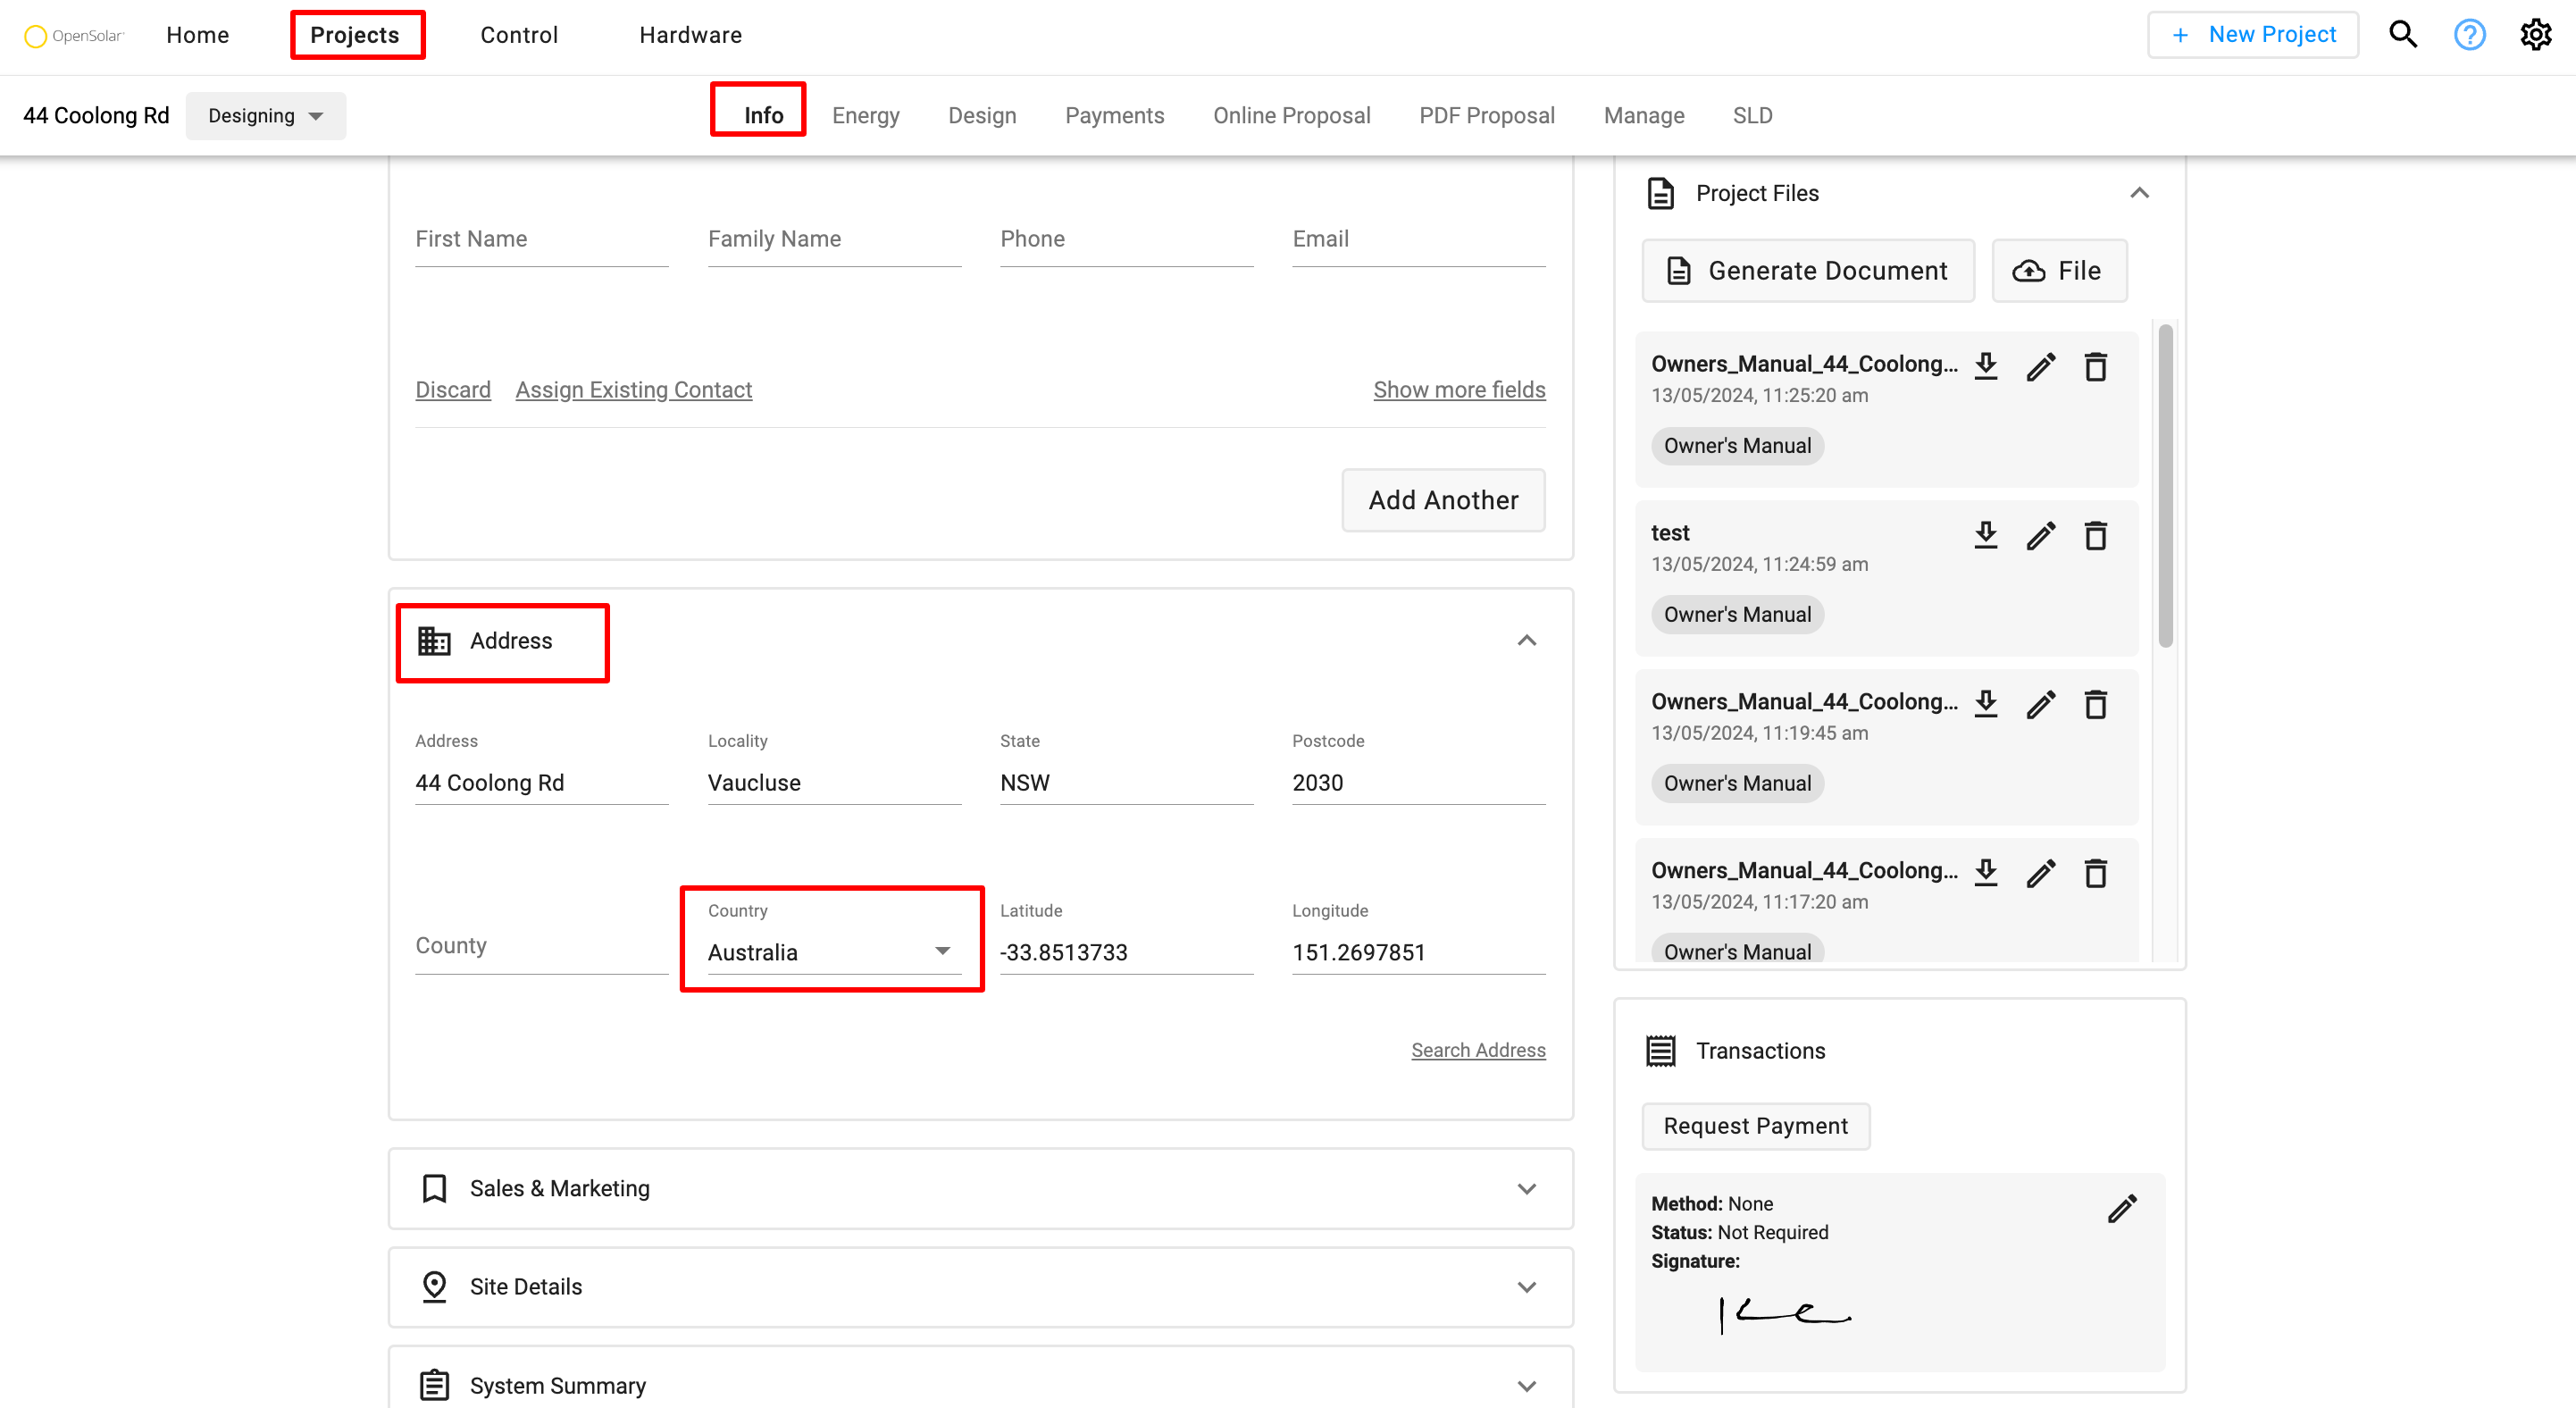Expand the Sales & Marketing section
This screenshot has width=2576, height=1408.
(x=1526, y=1188)
